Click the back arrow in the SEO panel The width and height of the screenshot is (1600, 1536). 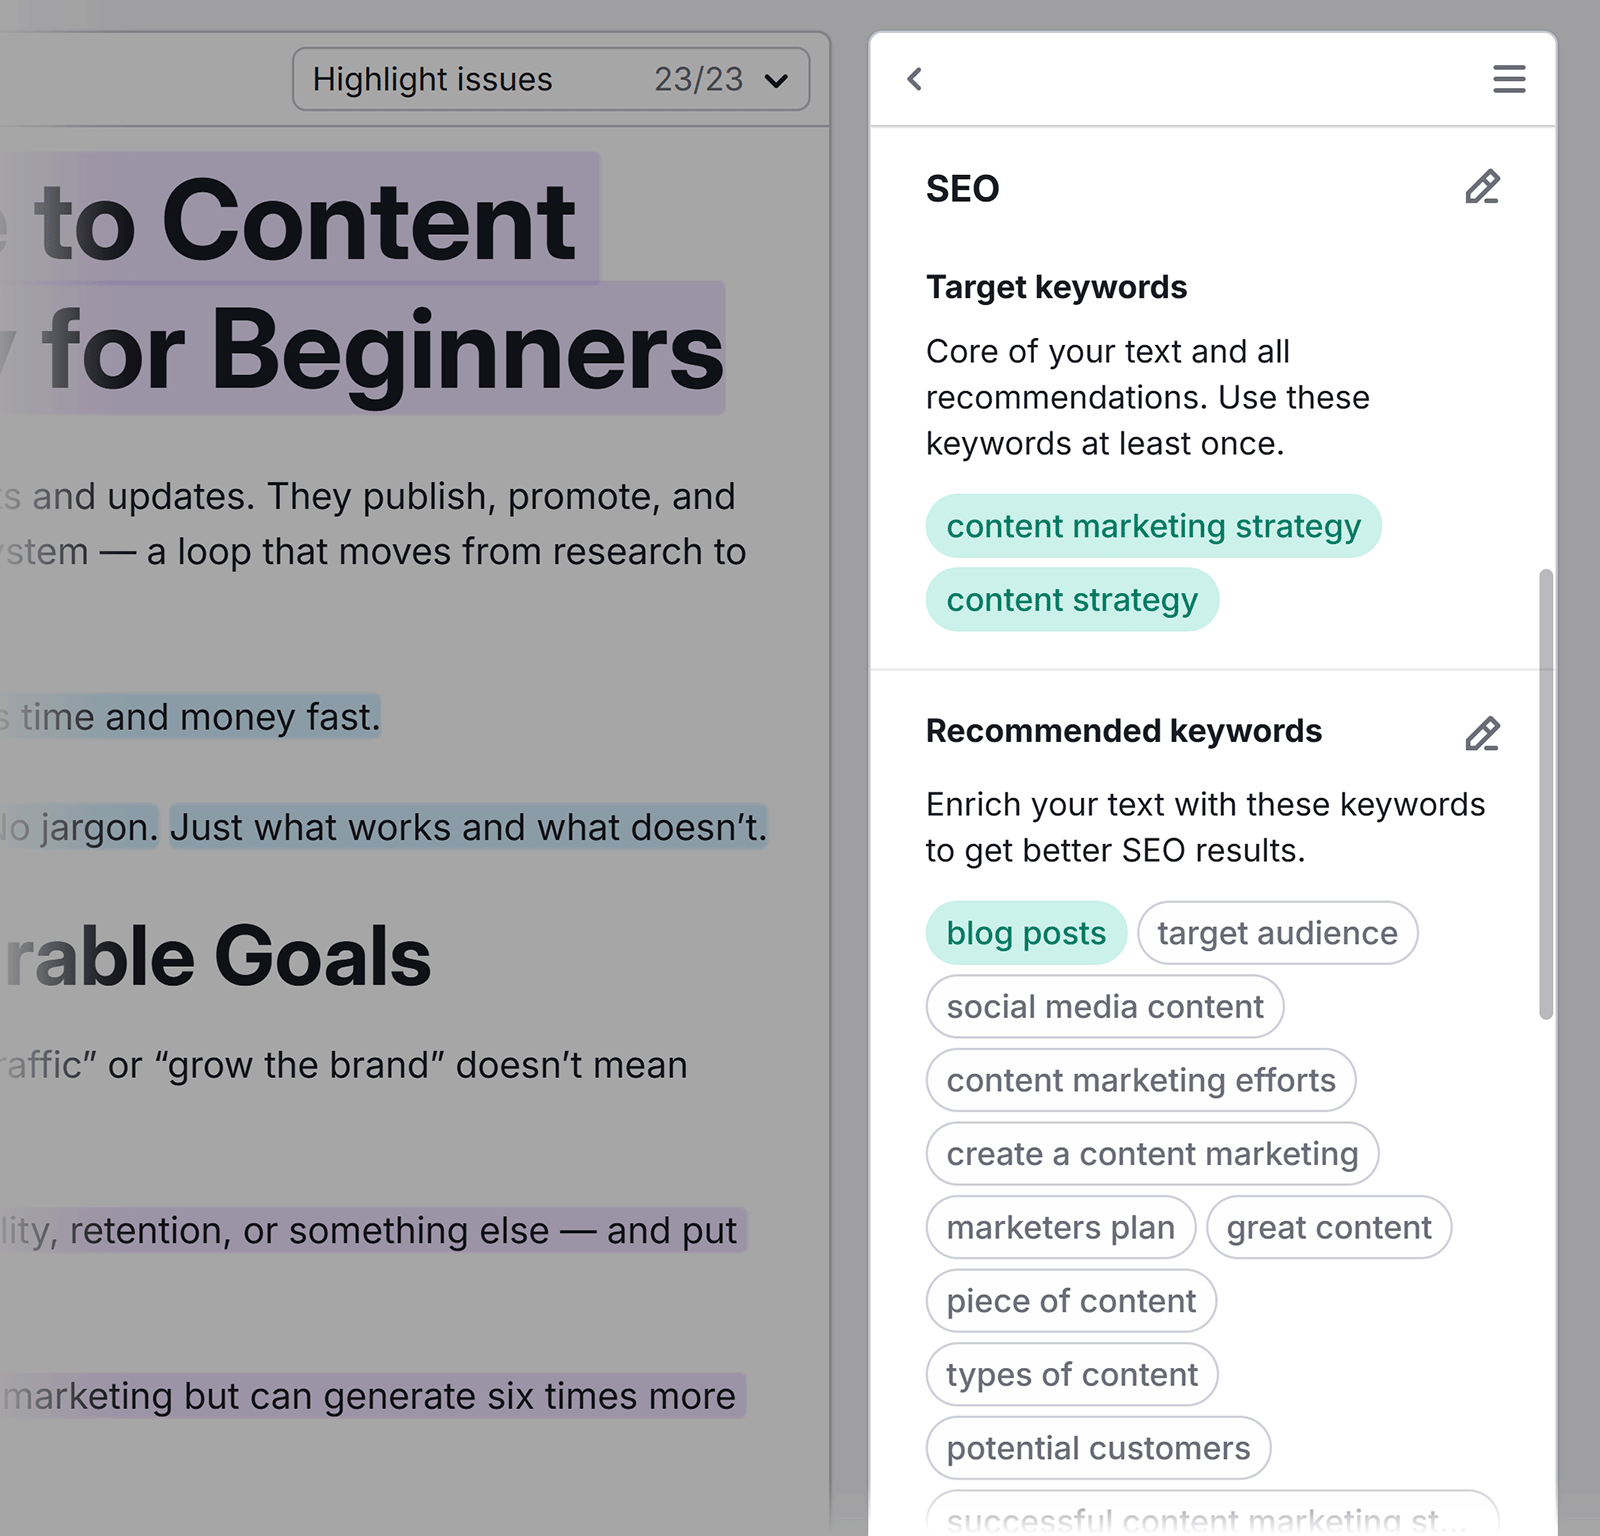click(914, 79)
